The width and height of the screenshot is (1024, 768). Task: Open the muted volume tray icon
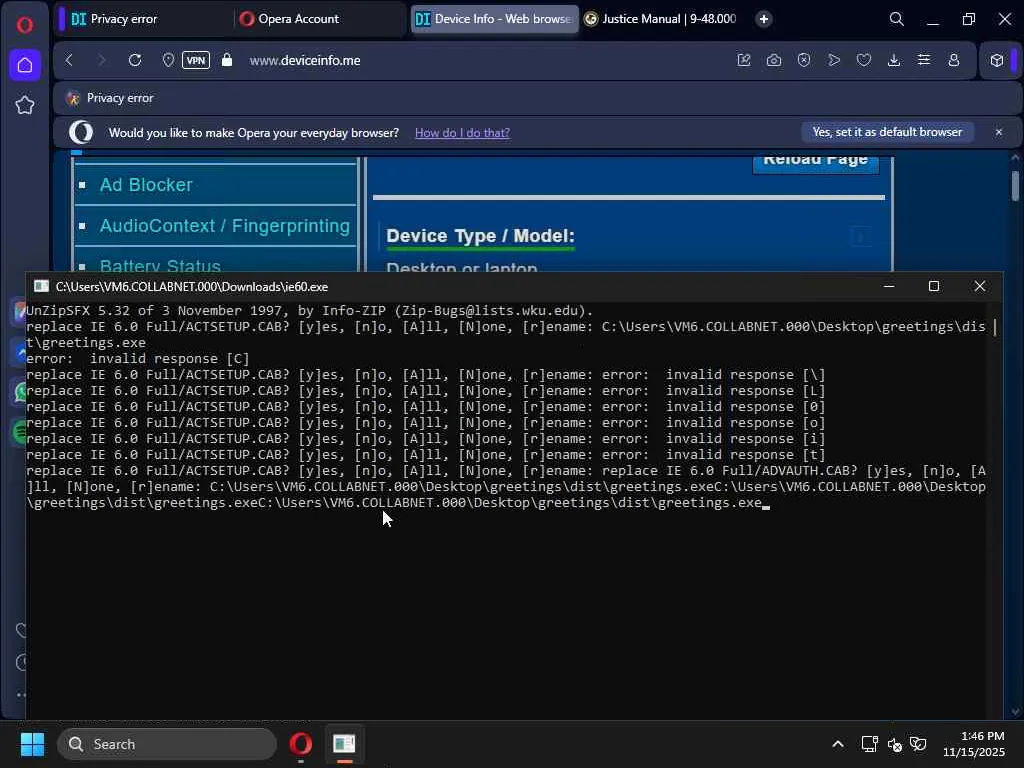click(x=894, y=744)
